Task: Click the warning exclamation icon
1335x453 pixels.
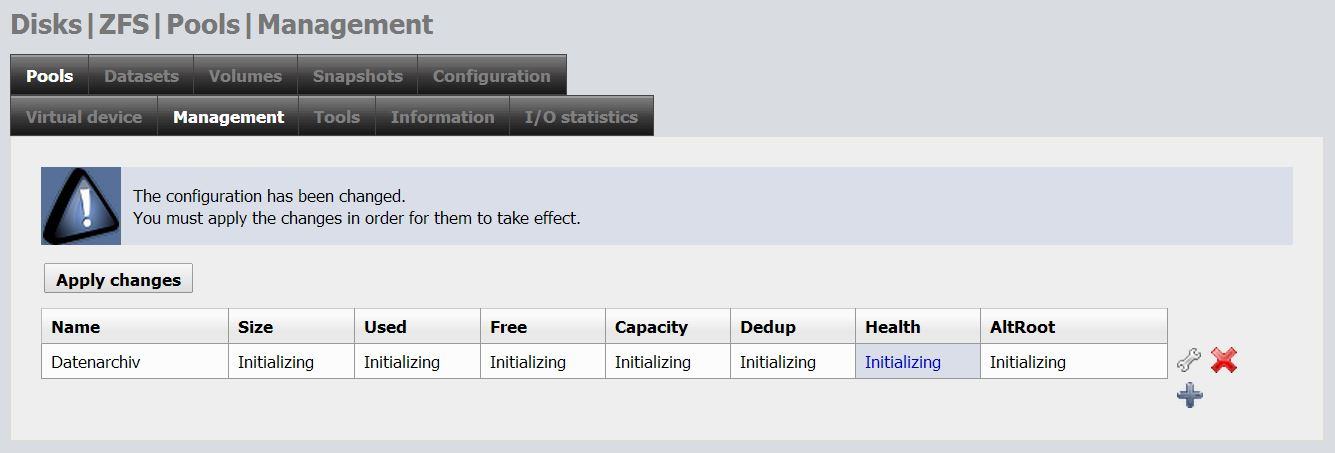Action: click(81, 206)
